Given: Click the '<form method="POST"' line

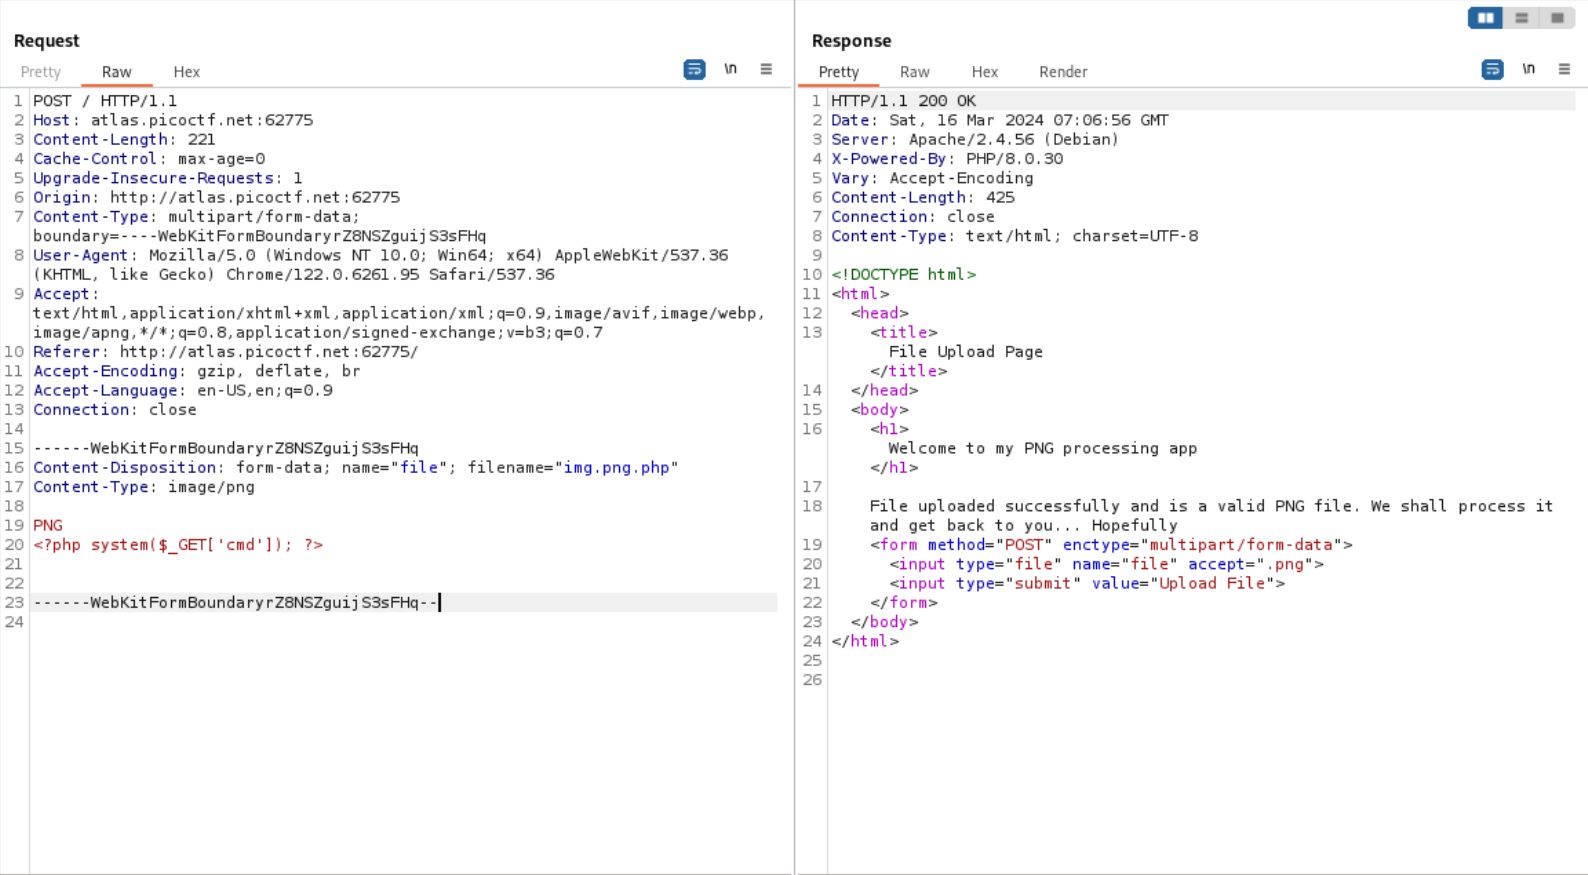Looking at the screenshot, I should point(1111,545).
